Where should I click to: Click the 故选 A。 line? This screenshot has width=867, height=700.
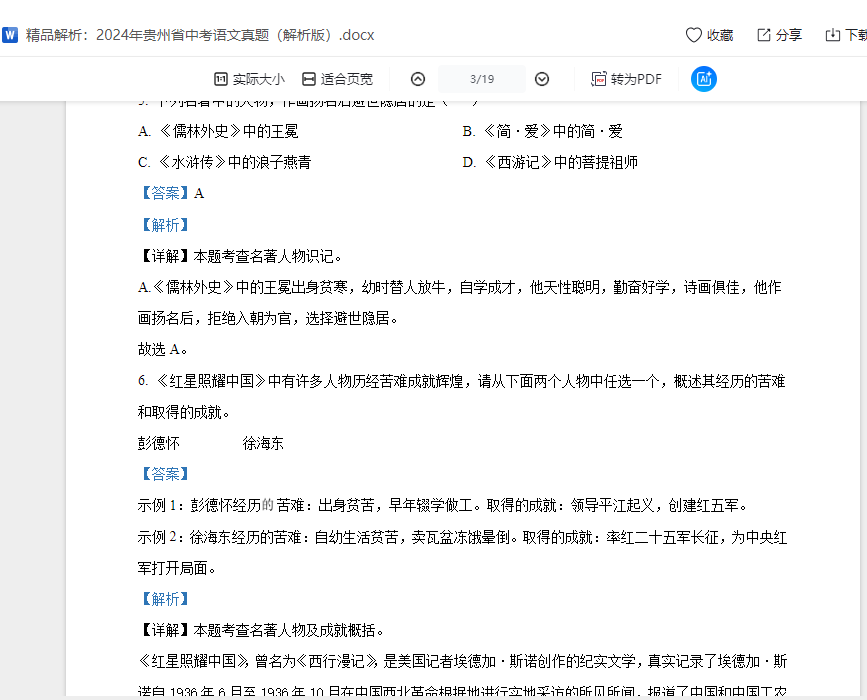coord(163,349)
